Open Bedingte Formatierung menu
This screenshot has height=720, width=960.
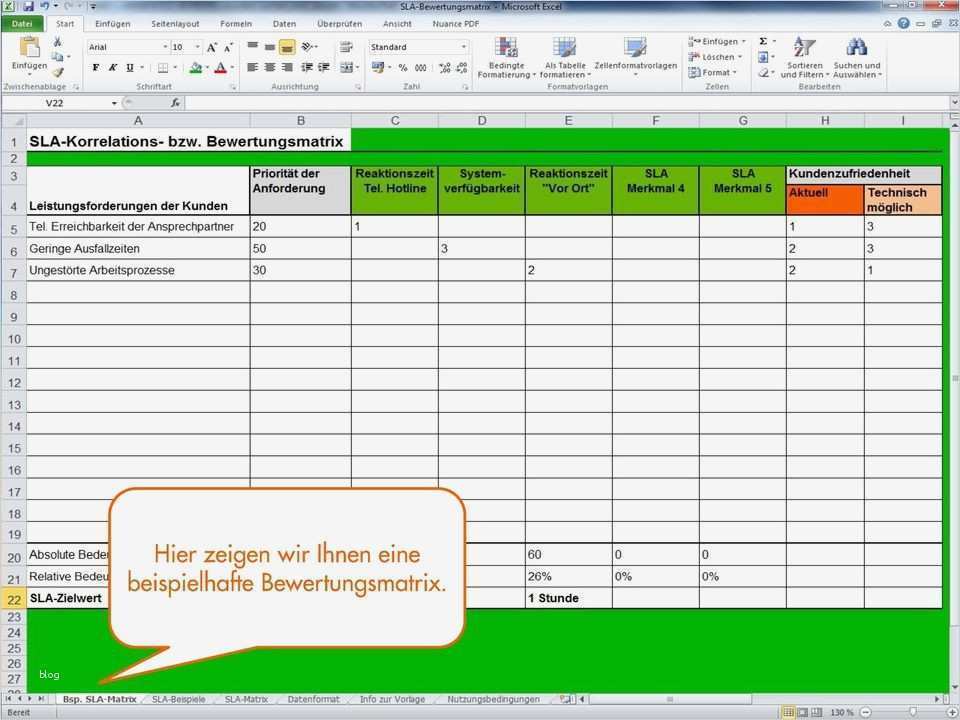506,58
